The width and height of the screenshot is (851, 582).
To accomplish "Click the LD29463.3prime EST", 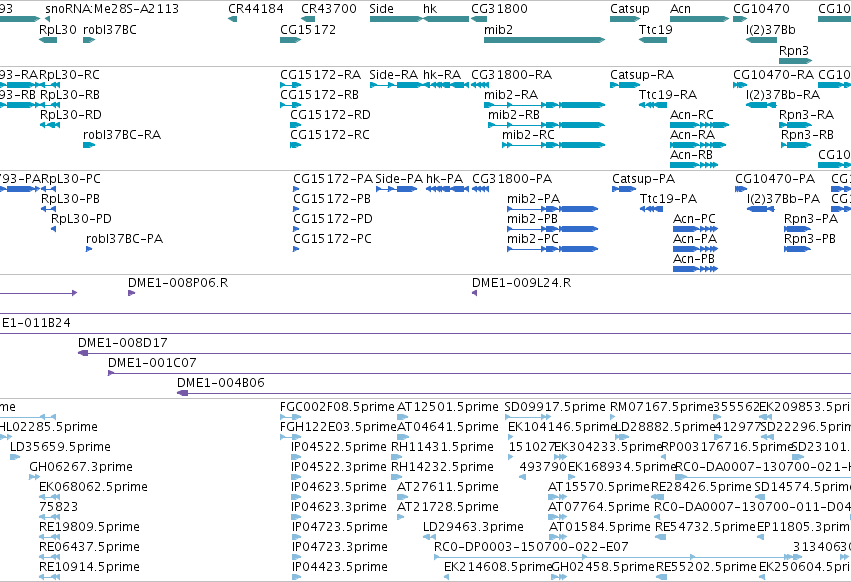I will point(429,537).
